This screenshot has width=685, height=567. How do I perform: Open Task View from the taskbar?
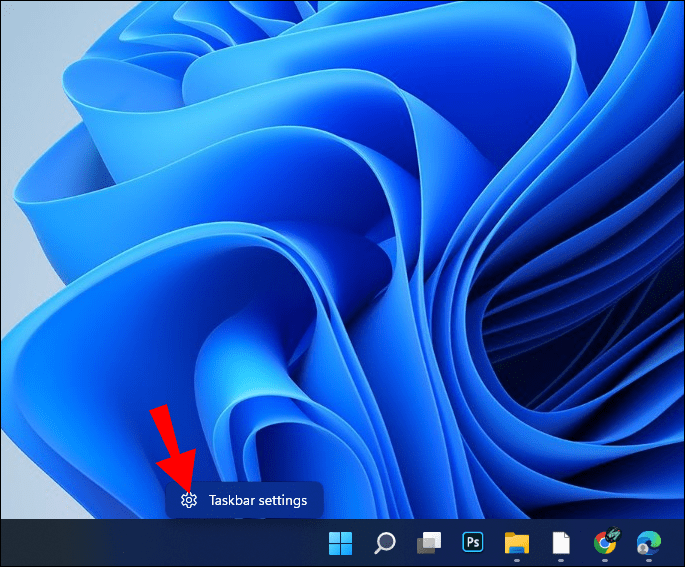pos(429,543)
